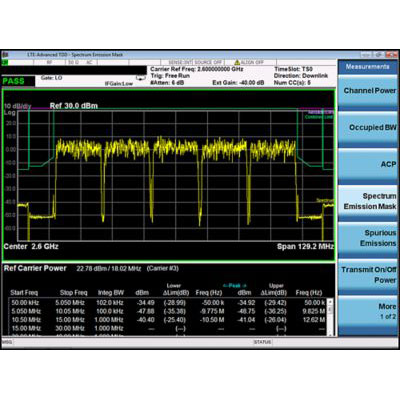Click the results table scrollbar up arrow
This screenshot has width=400, height=400.
[330, 302]
